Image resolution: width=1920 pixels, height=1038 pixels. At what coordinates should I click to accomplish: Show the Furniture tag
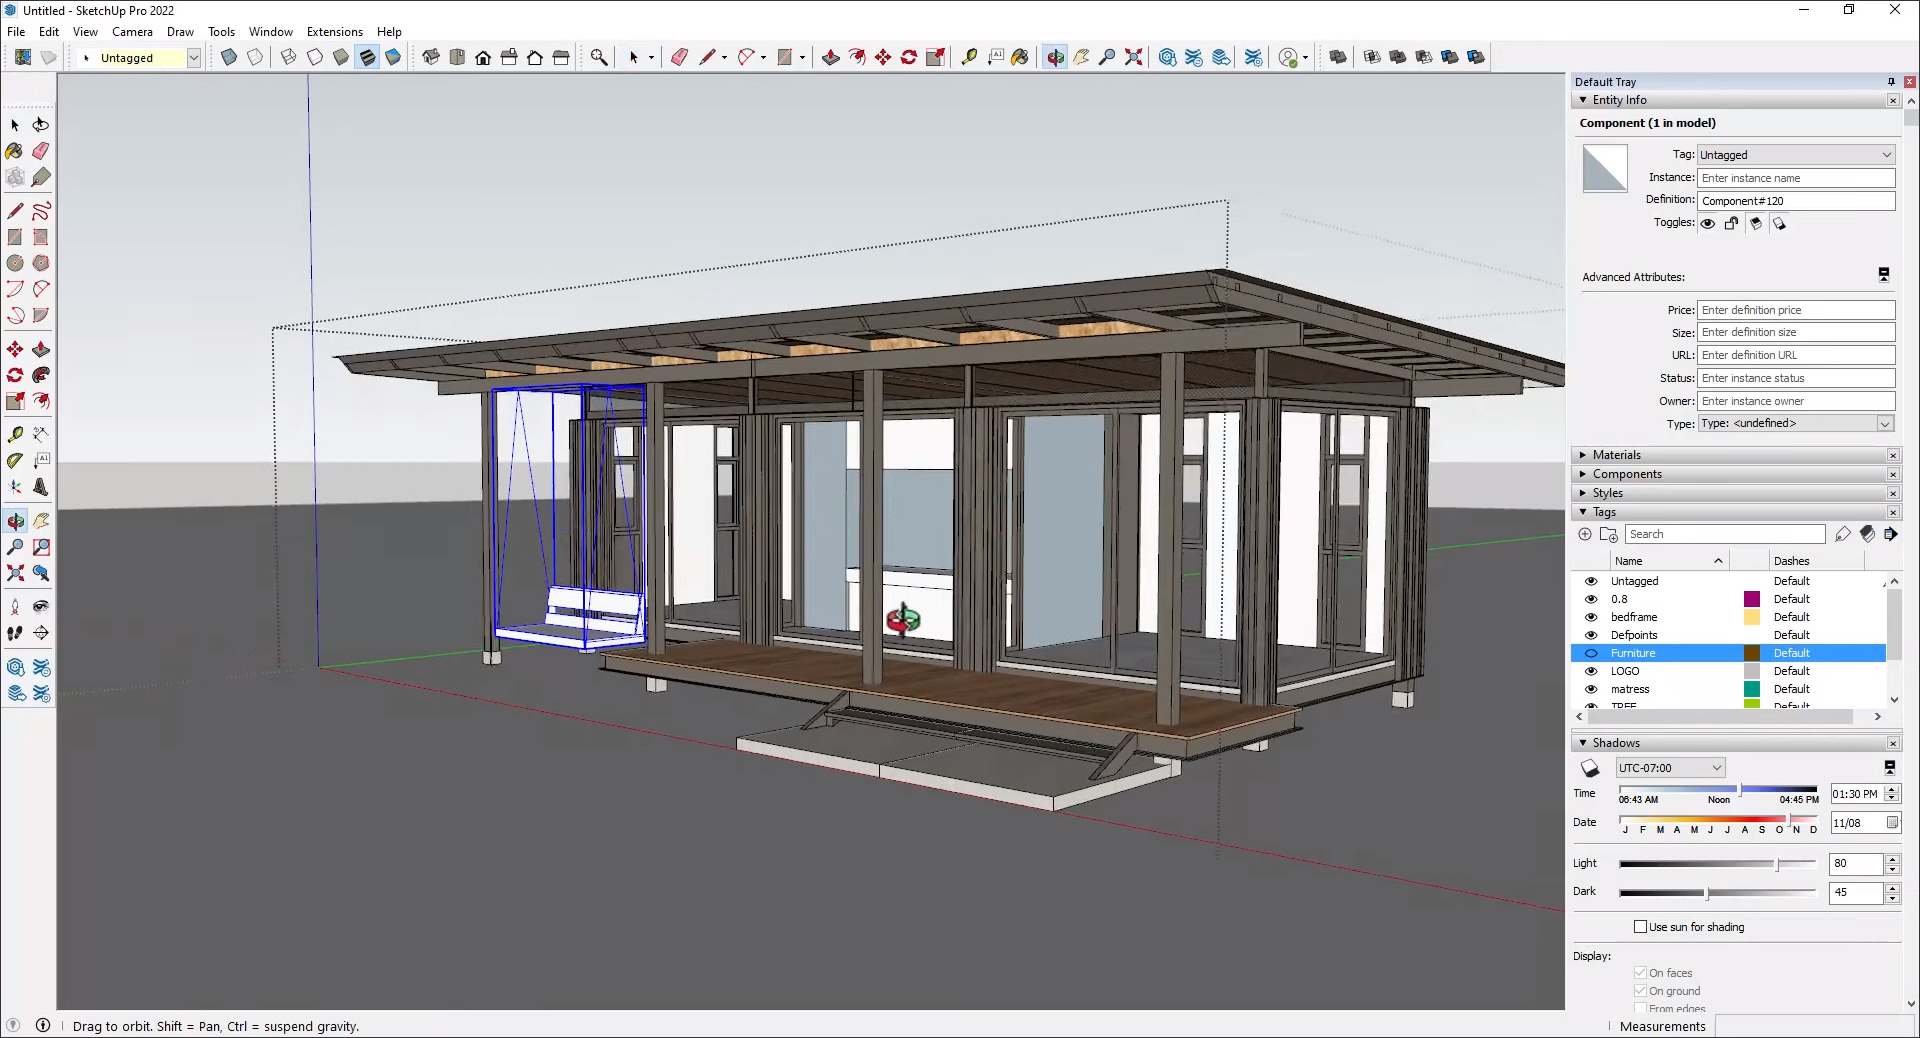[1591, 653]
